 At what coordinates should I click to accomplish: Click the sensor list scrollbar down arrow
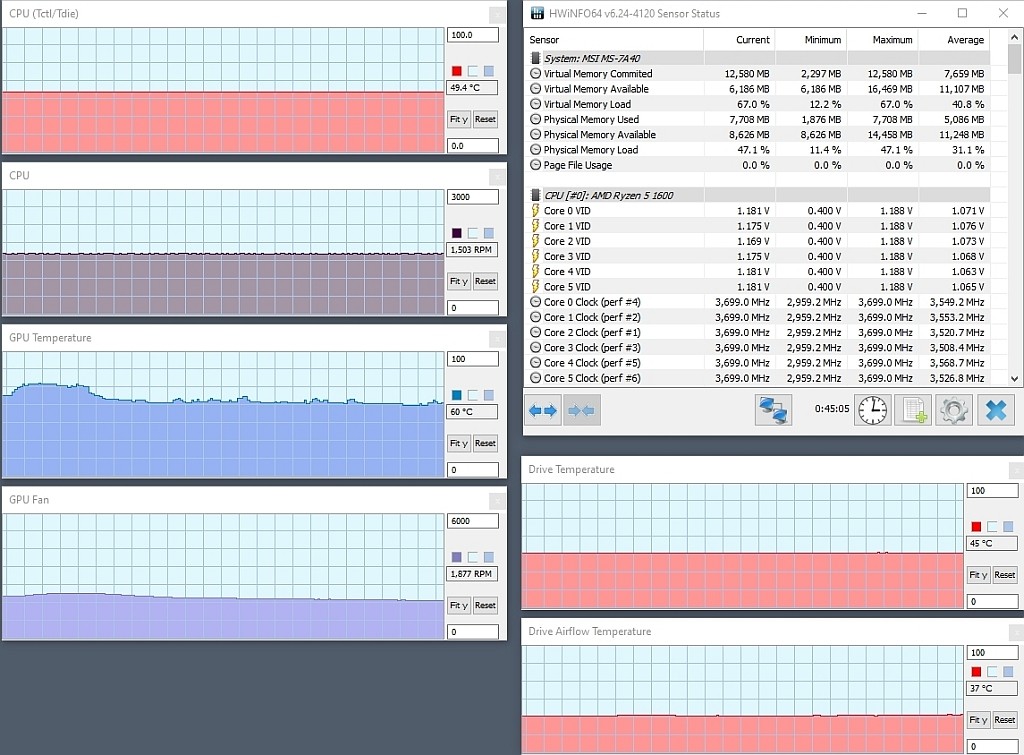click(x=1014, y=378)
